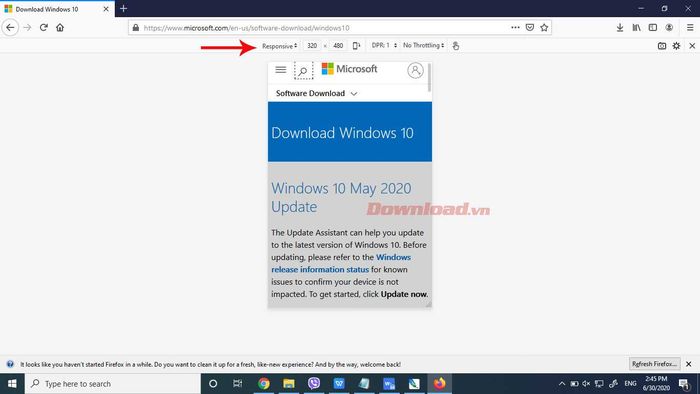This screenshot has height=394, width=700.
Task: Open File Explorer from the taskbar
Action: click(x=289, y=384)
